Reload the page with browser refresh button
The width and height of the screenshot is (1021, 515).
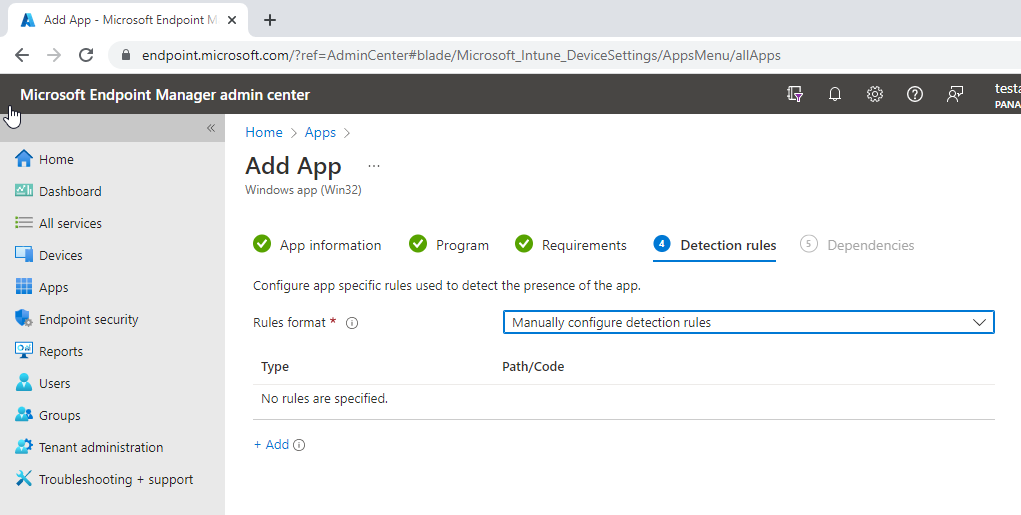(x=86, y=56)
